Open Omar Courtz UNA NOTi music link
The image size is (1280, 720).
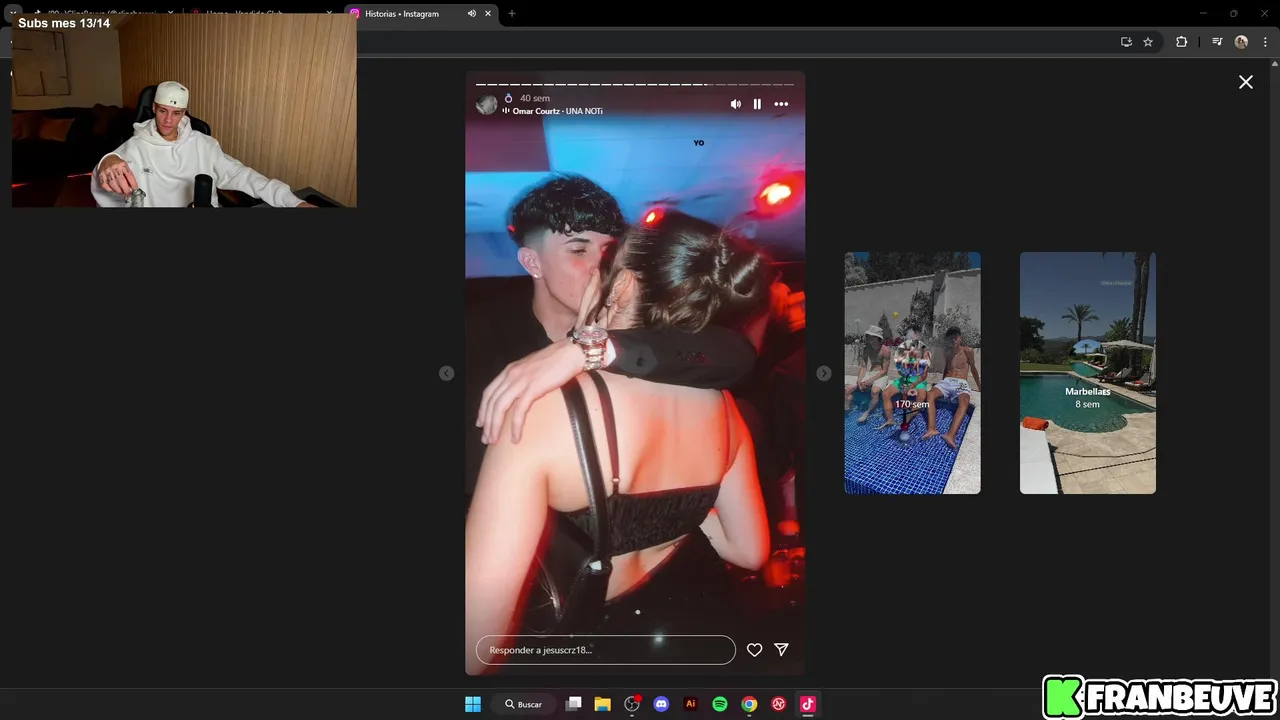[558, 111]
